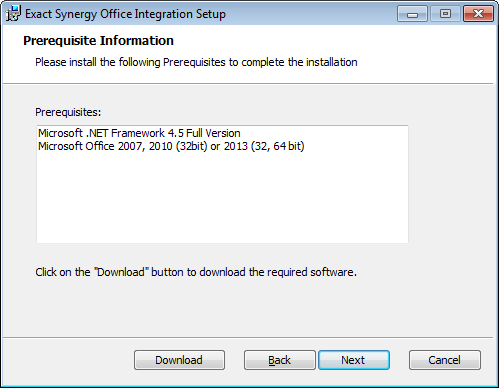Click the word 'installation' in the subtitle
The image size is (499, 388).
332,62
